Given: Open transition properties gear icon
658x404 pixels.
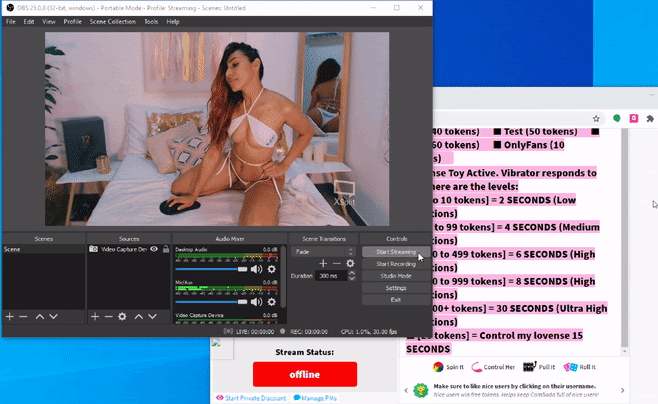Looking at the screenshot, I should (x=350, y=263).
